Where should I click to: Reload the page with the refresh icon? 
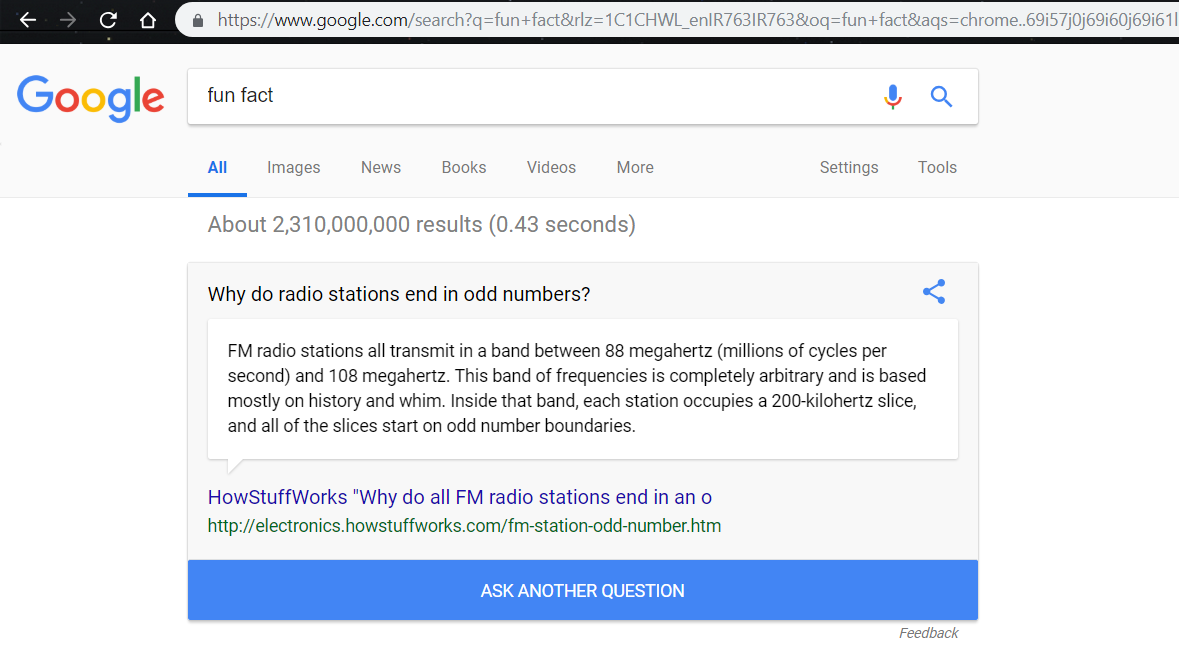pos(108,20)
